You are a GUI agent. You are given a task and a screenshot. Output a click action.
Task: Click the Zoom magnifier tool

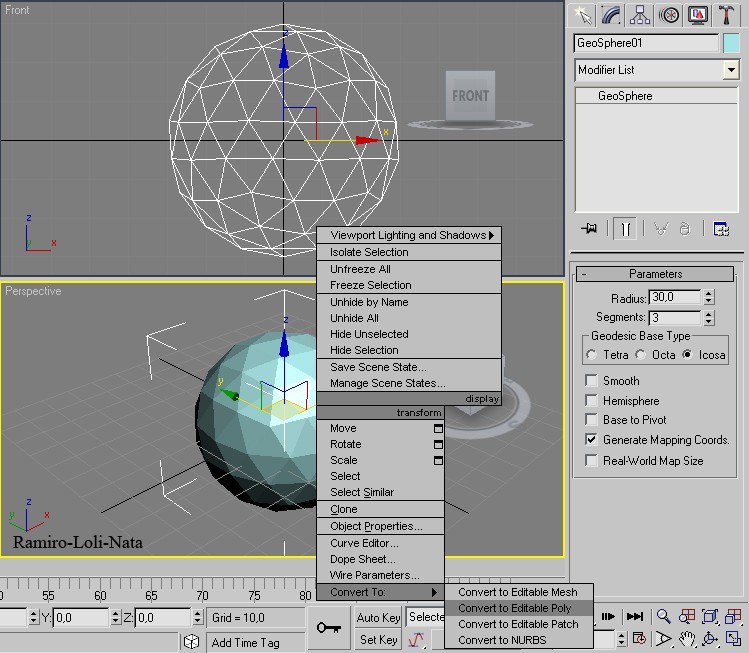(663, 616)
